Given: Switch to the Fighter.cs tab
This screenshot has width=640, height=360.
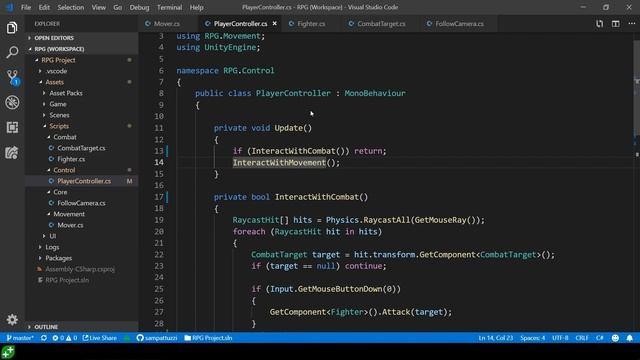Looking at the screenshot, I should 311,24.
